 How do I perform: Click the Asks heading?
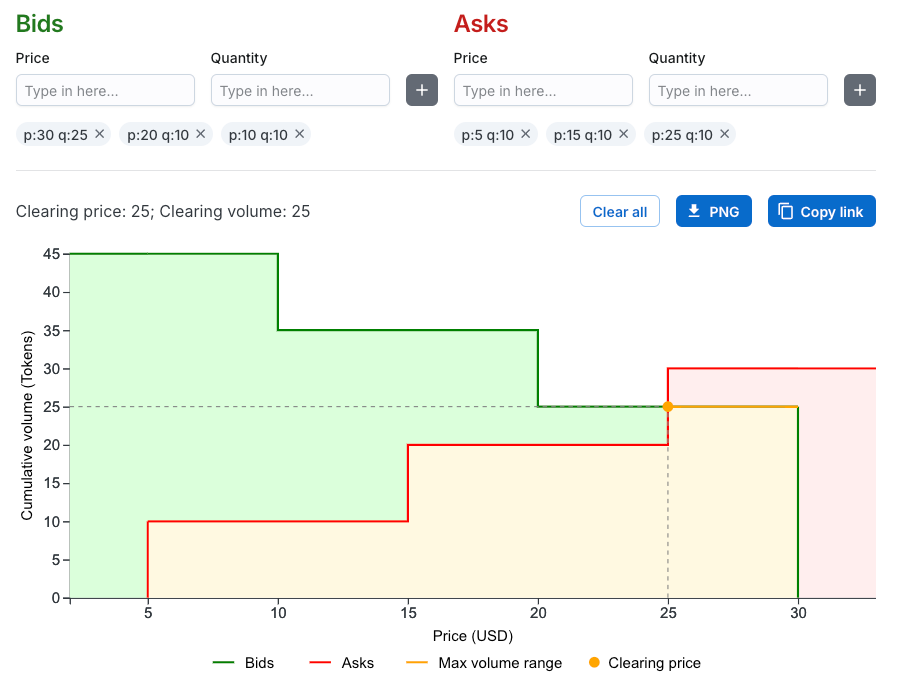[x=481, y=24]
